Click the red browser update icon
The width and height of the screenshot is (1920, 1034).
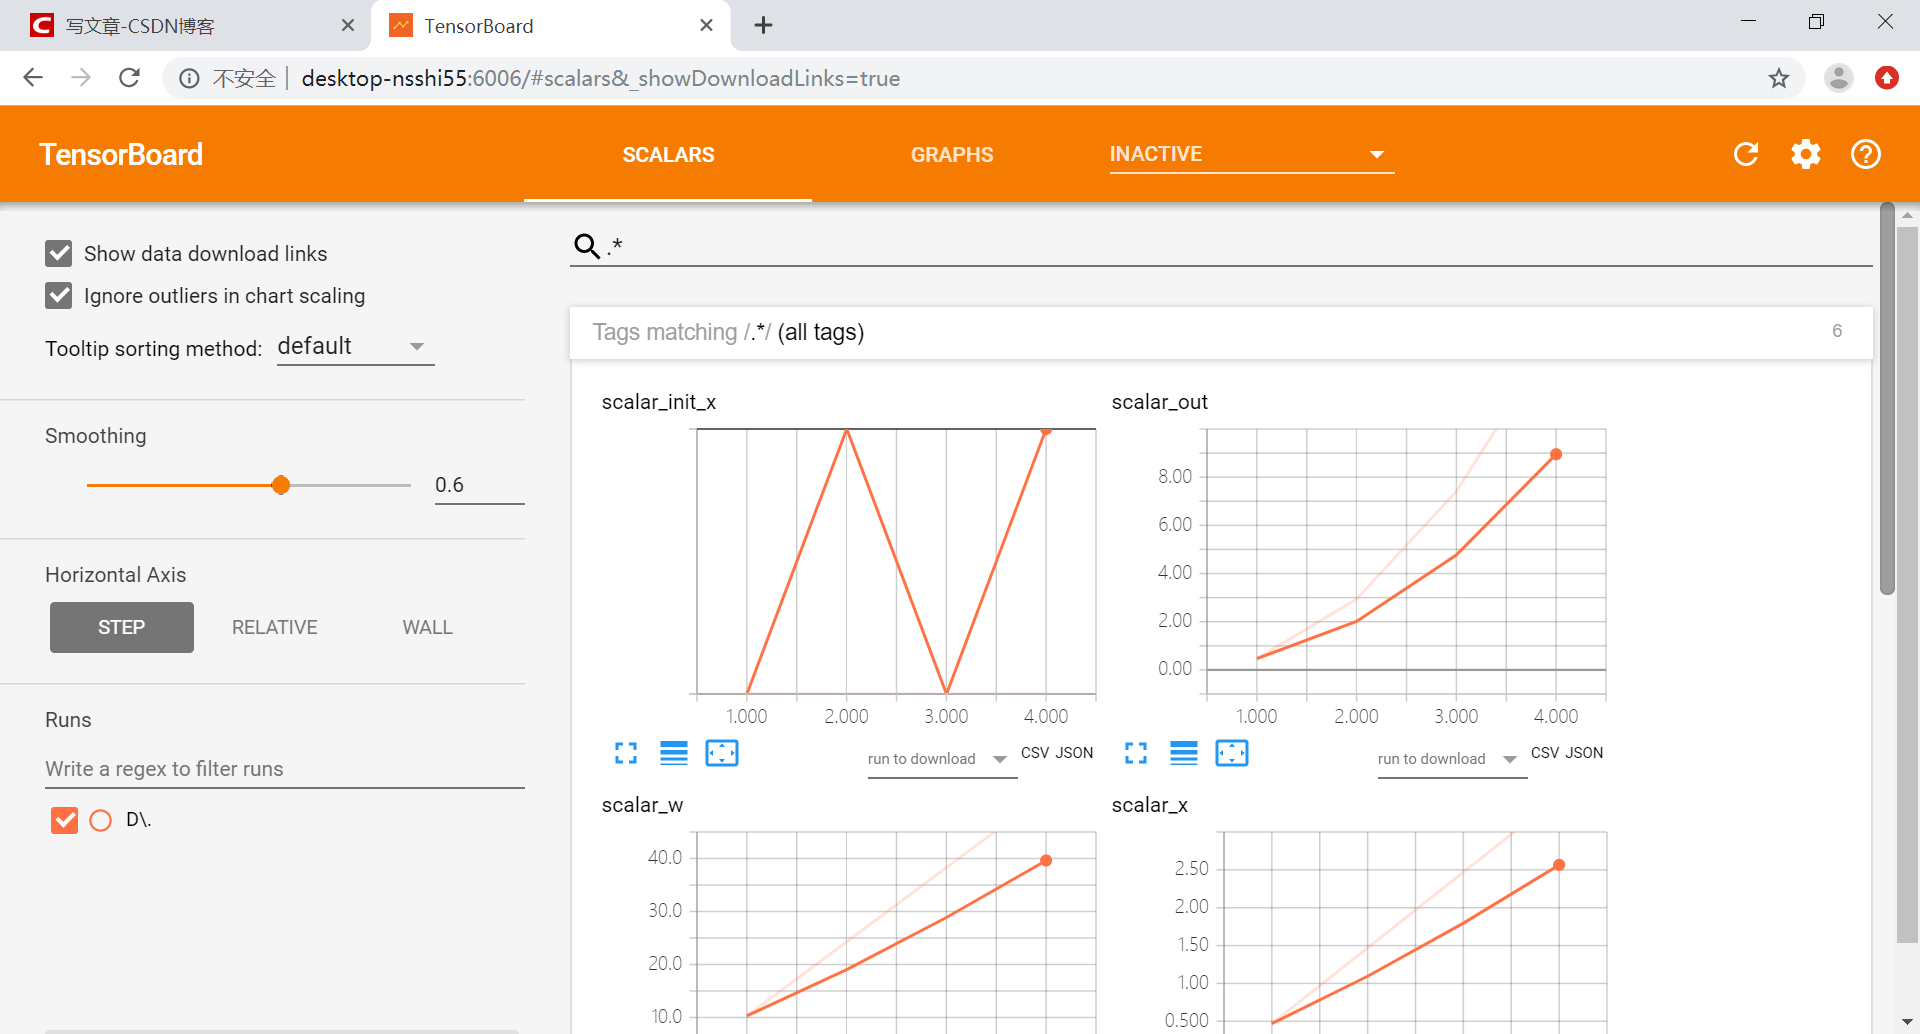point(1887,78)
